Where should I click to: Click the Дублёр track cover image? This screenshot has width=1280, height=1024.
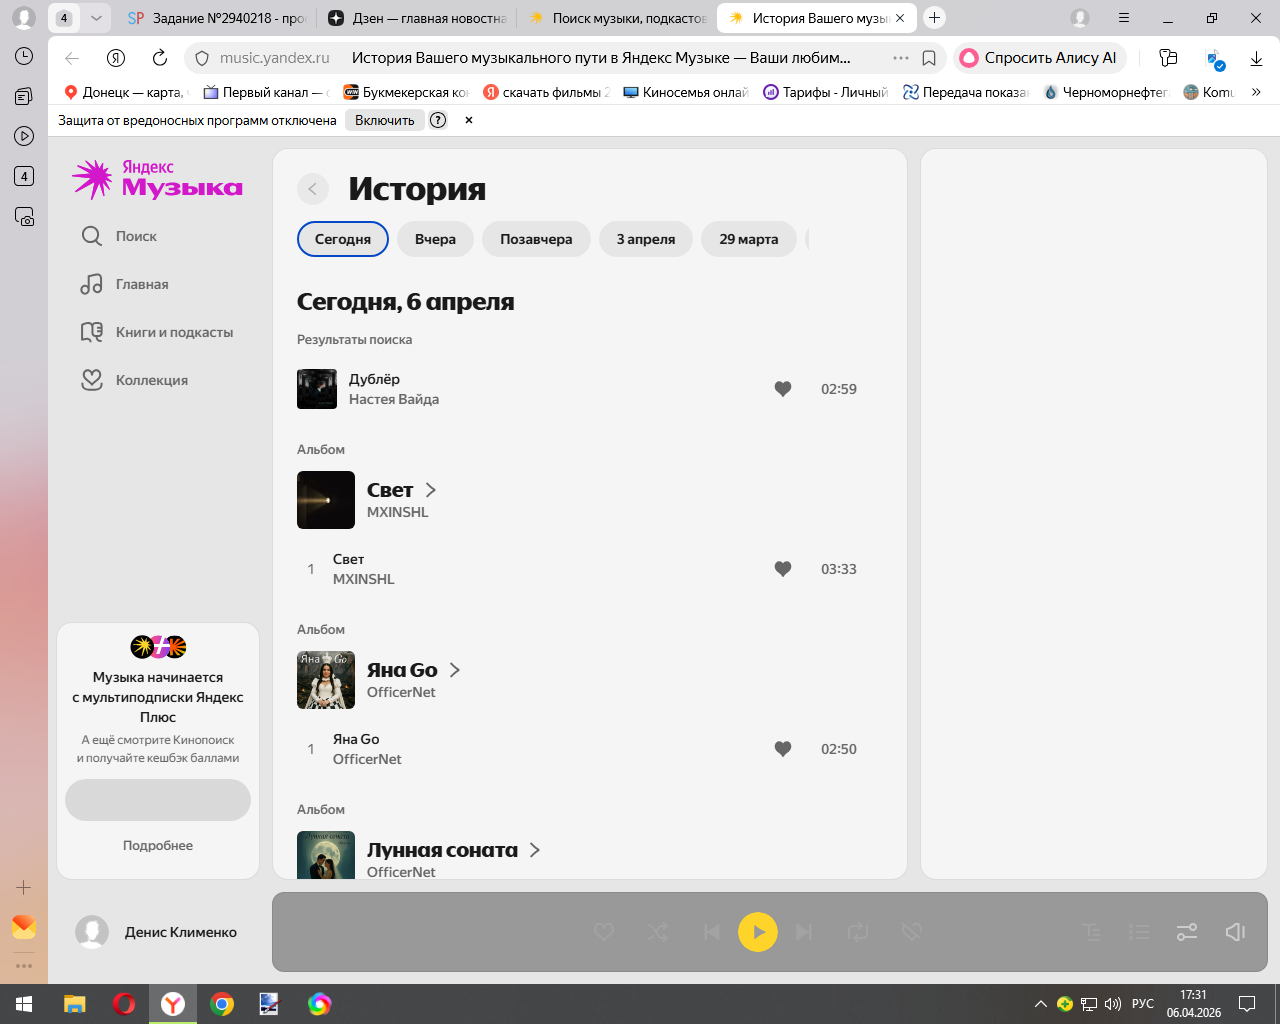pyautogui.click(x=317, y=389)
